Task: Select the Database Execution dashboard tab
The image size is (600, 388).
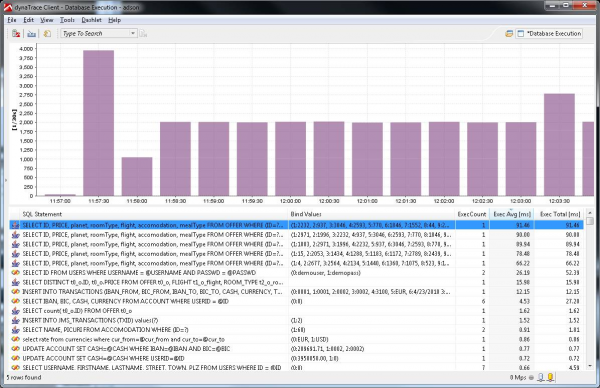Action: pos(549,34)
